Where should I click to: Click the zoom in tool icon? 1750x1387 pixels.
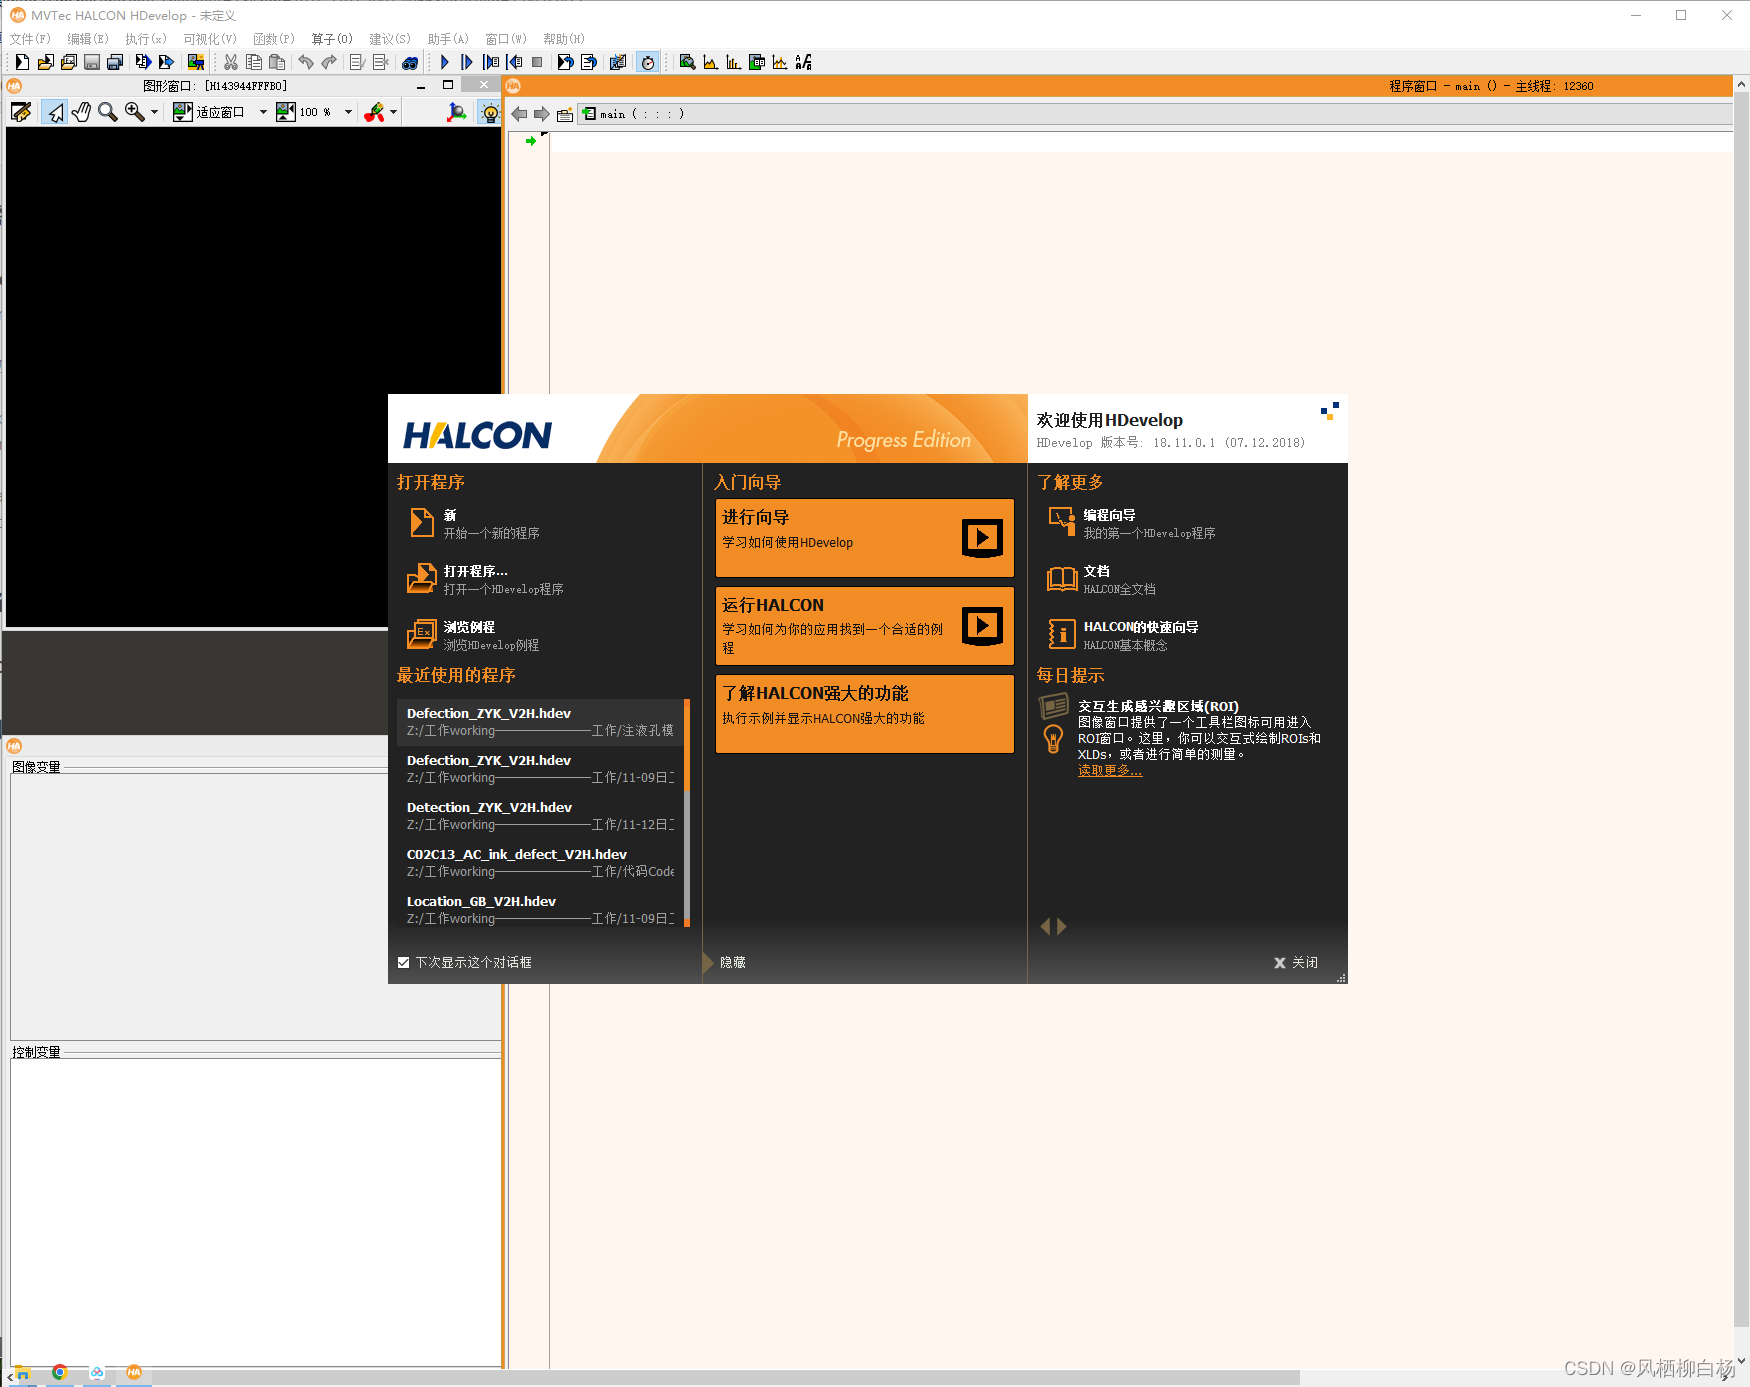[x=134, y=112]
